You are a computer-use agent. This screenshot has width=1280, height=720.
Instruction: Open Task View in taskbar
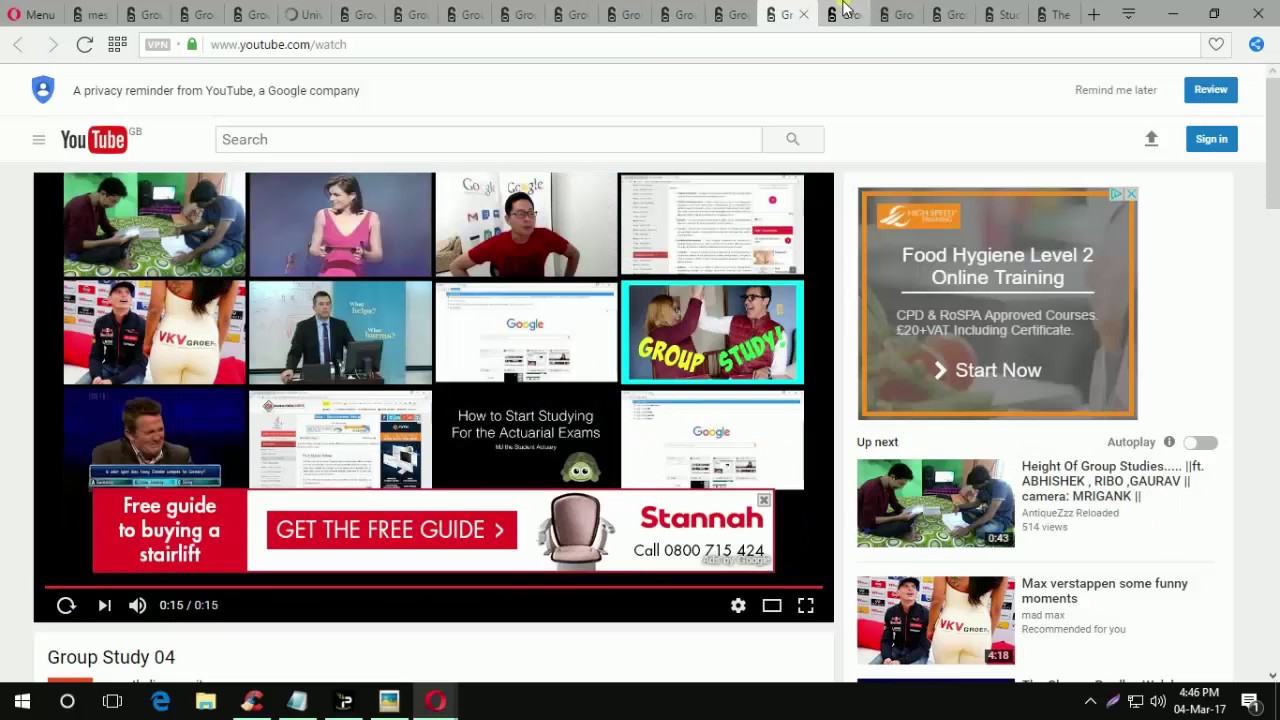(112, 701)
